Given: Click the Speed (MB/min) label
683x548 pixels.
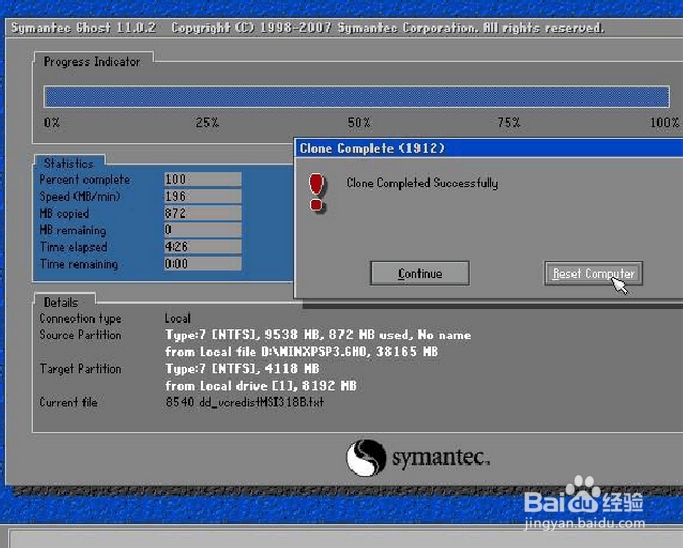Looking at the screenshot, I should tap(80, 196).
